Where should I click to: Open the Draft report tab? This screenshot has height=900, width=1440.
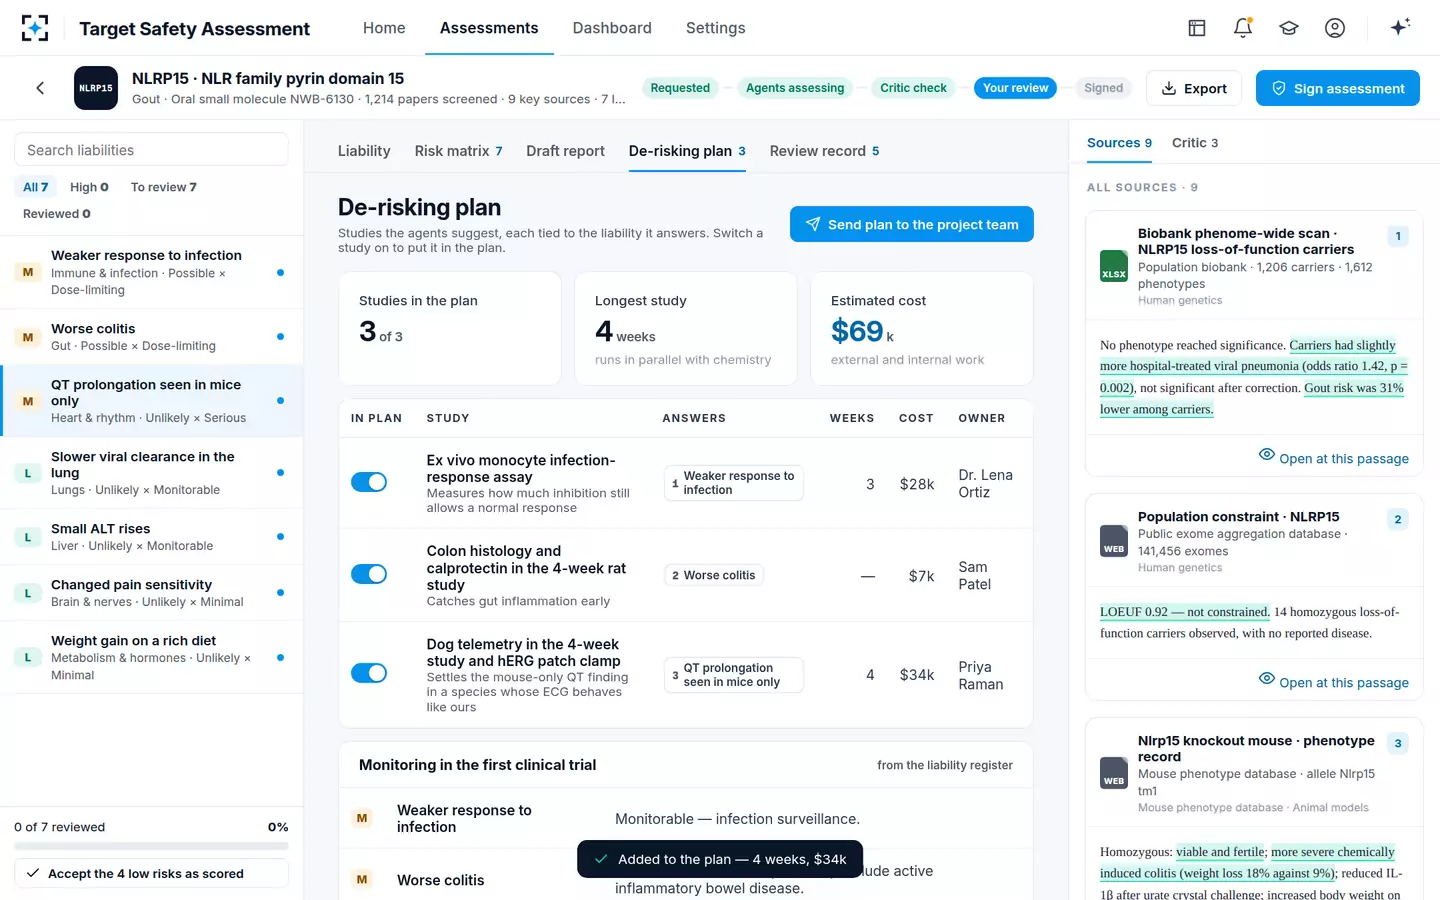565,151
